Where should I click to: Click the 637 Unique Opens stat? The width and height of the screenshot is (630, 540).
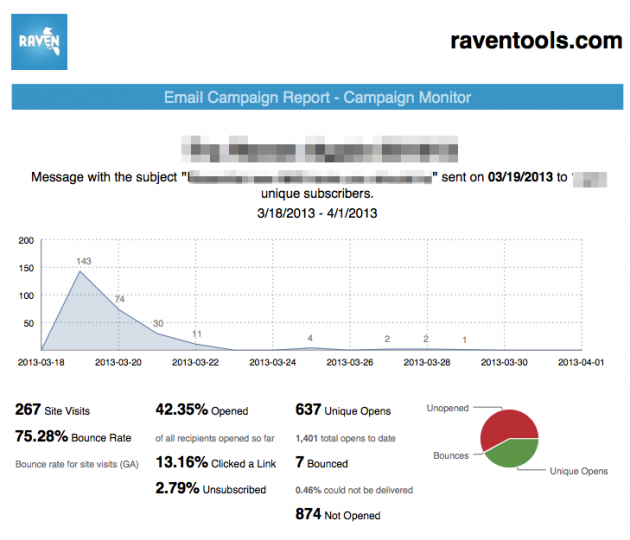coord(343,410)
